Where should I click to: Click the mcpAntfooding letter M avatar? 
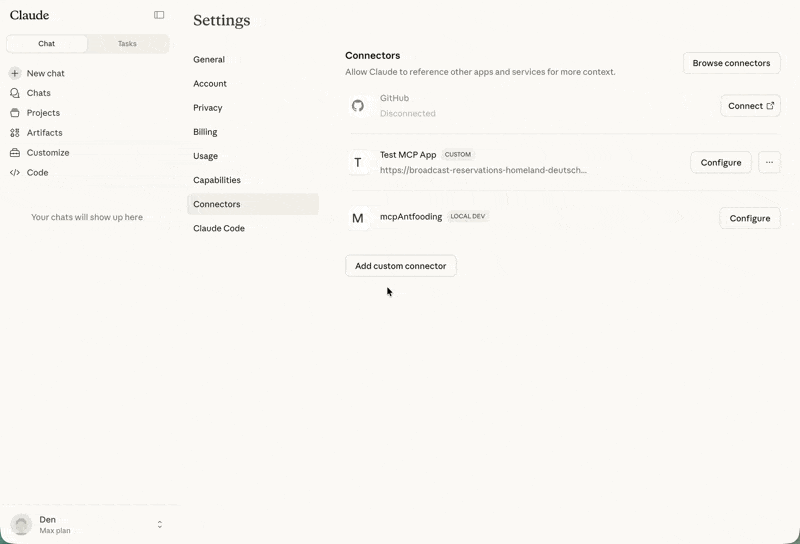(358, 218)
